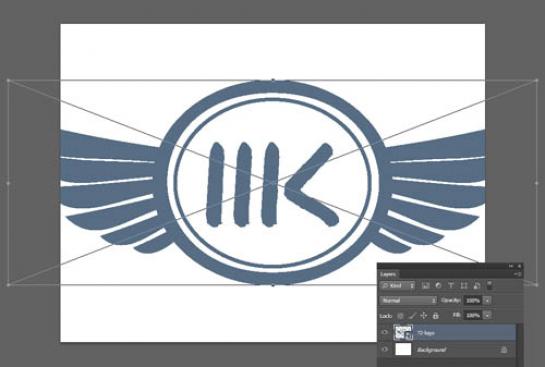Toggle layer filtering on/off switch
The image size is (545, 367).
pyautogui.click(x=489, y=285)
